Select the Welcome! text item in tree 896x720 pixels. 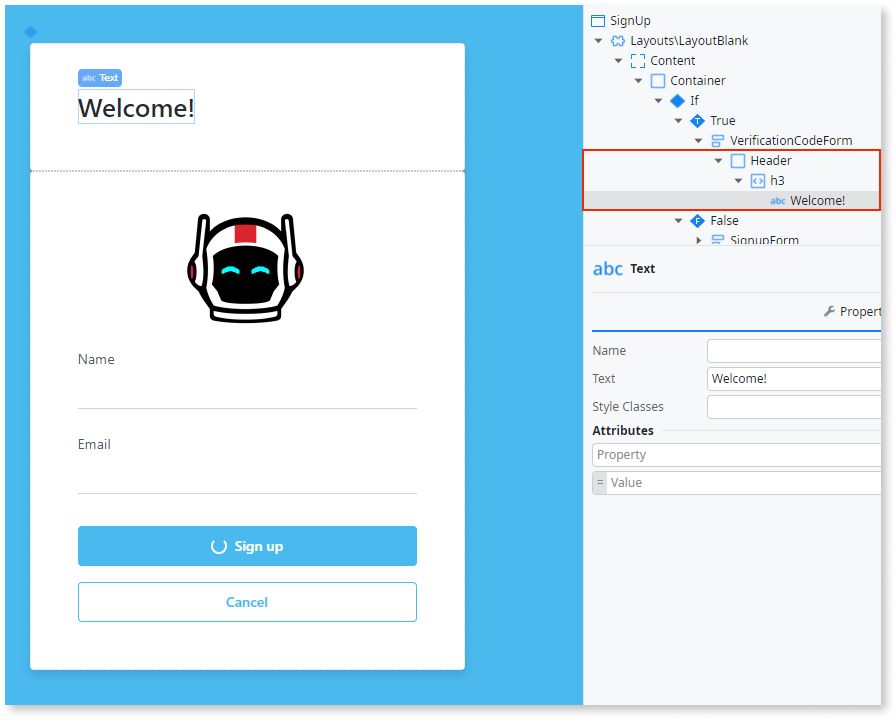tap(816, 201)
